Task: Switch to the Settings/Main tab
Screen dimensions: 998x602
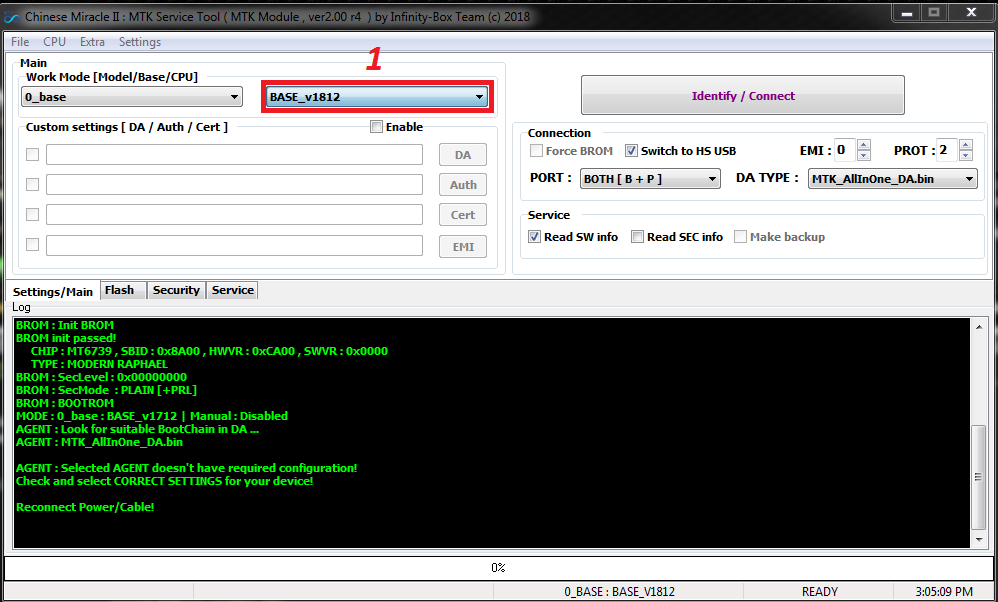Action: pos(53,291)
